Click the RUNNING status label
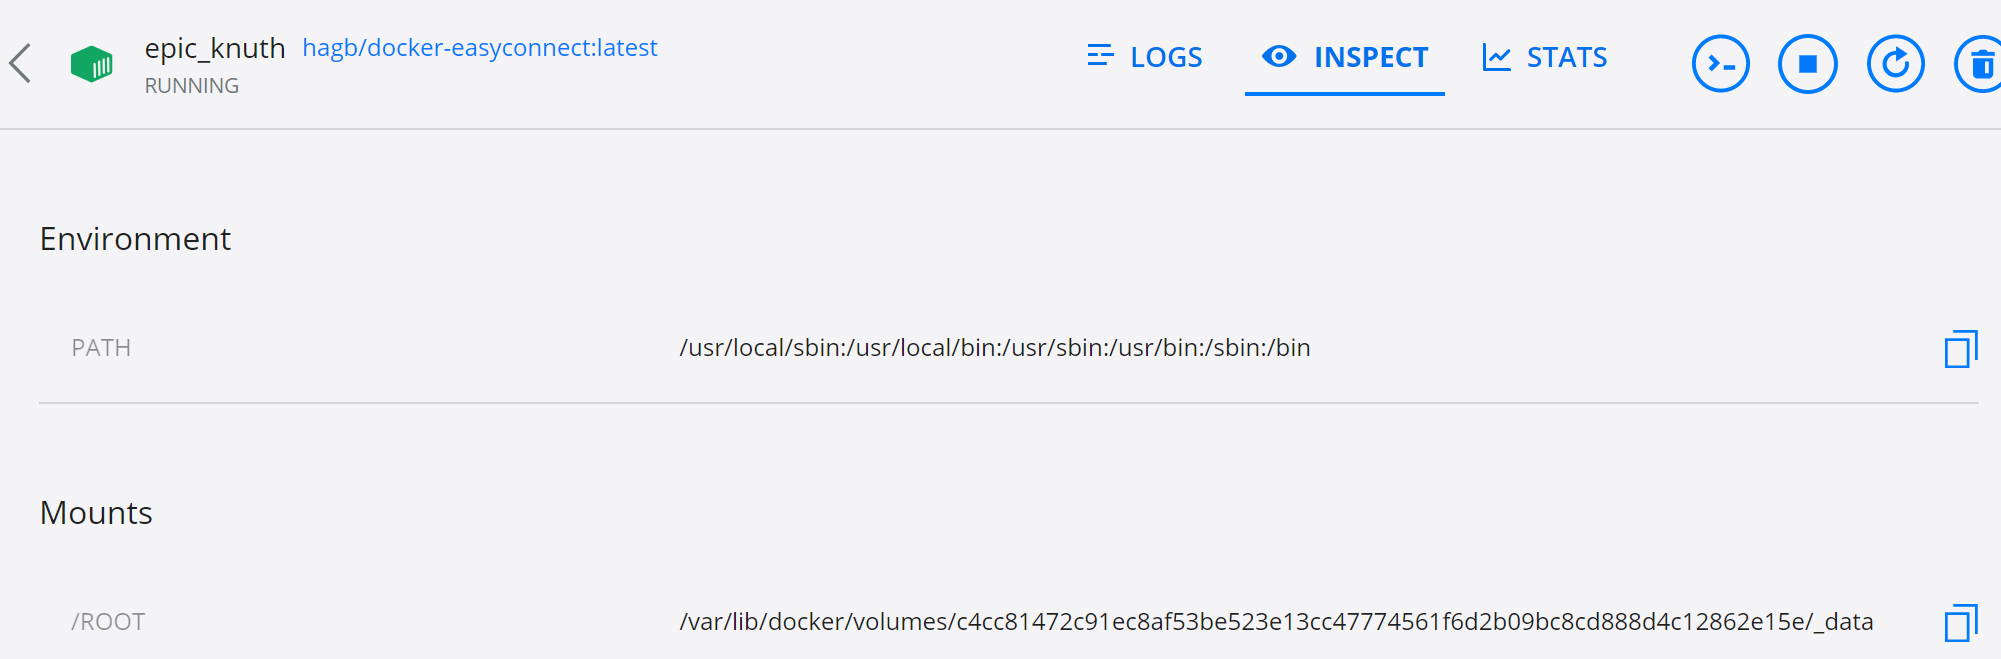The height and width of the screenshot is (659, 2001). (x=192, y=85)
